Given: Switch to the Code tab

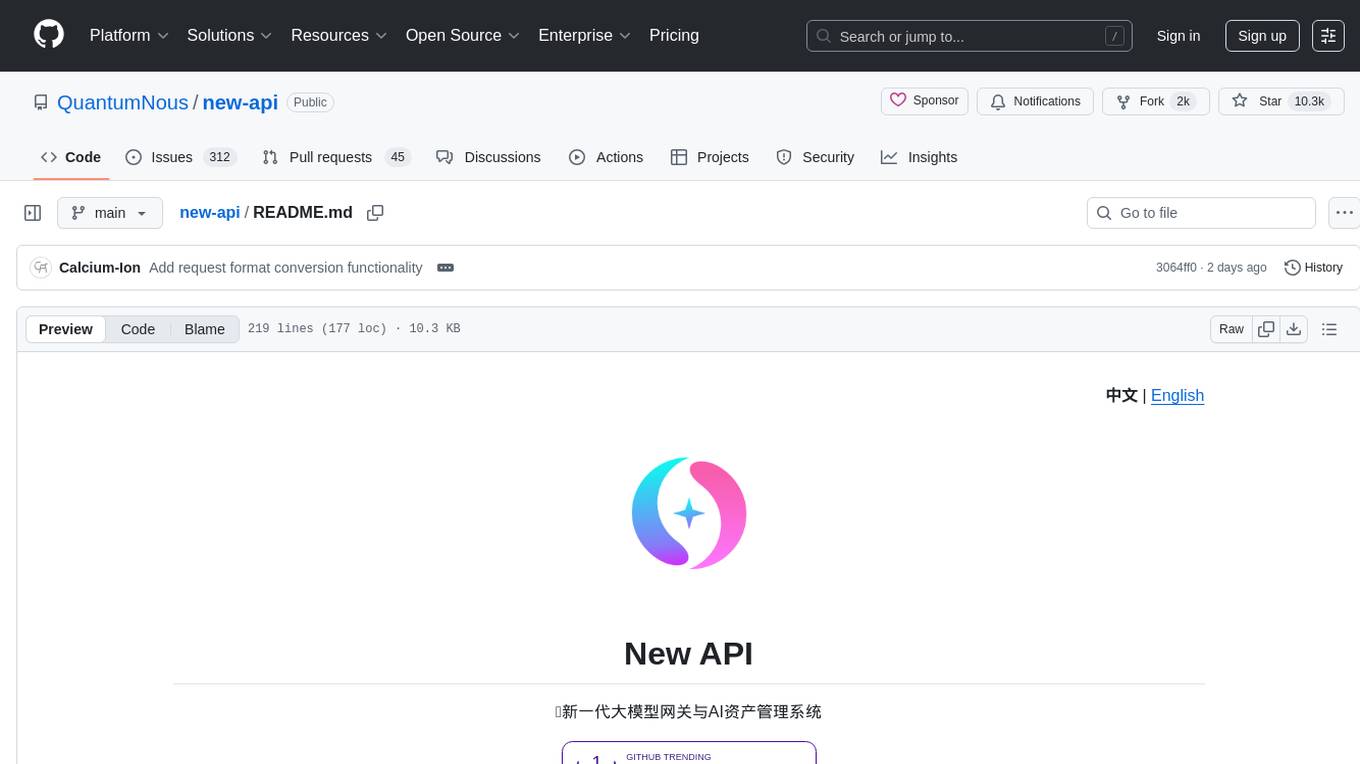Looking at the screenshot, I should pos(71,157).
